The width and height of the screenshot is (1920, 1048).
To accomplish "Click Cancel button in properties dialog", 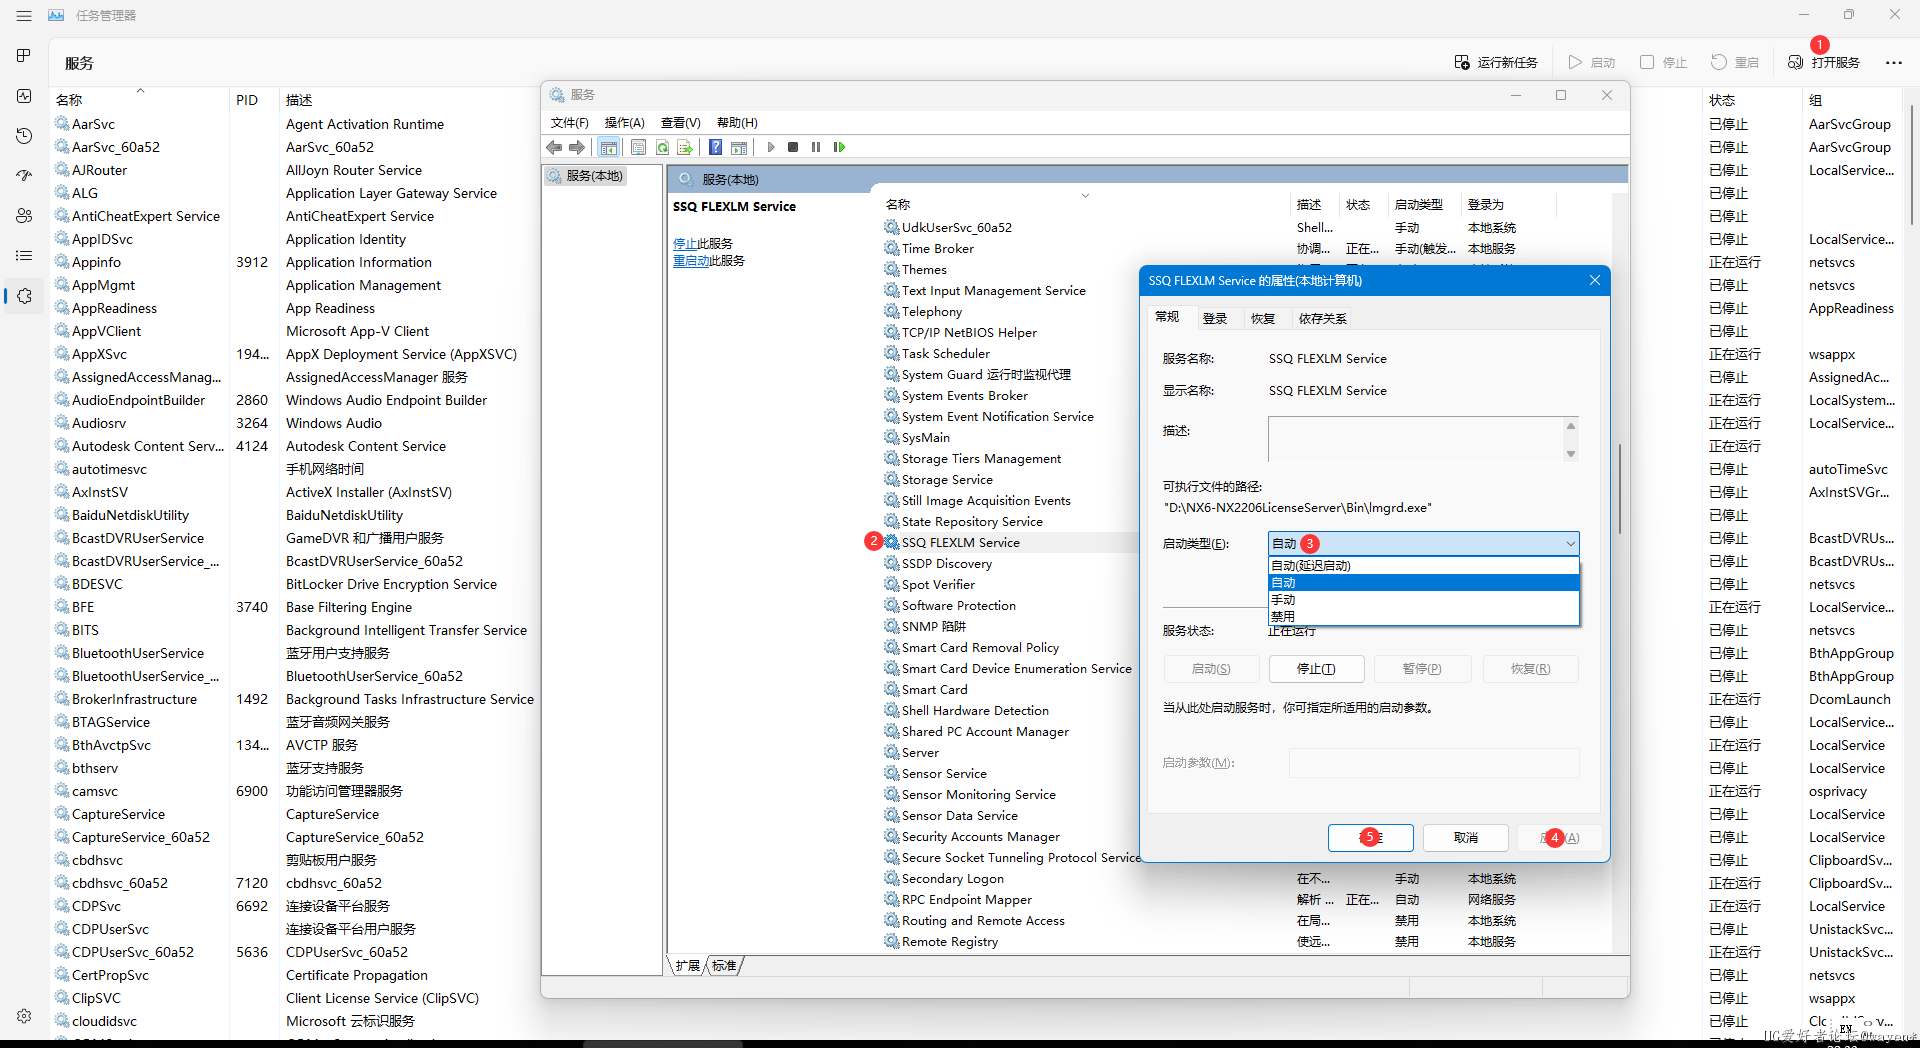I will (1466, 837).
